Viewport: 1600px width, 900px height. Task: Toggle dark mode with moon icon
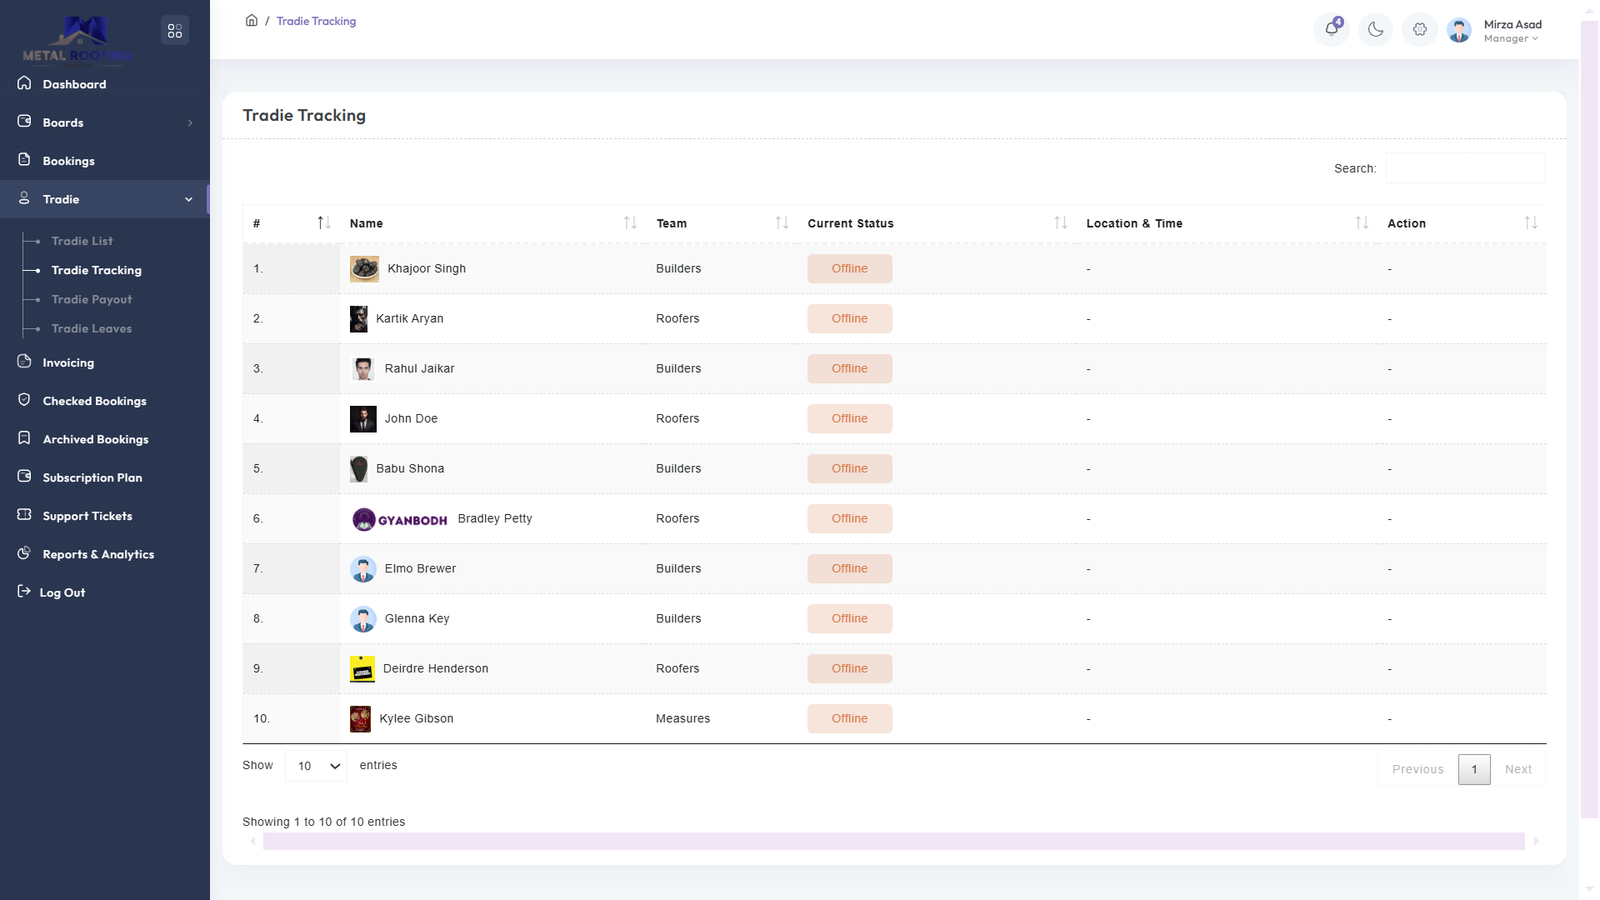pos(1376,30)
